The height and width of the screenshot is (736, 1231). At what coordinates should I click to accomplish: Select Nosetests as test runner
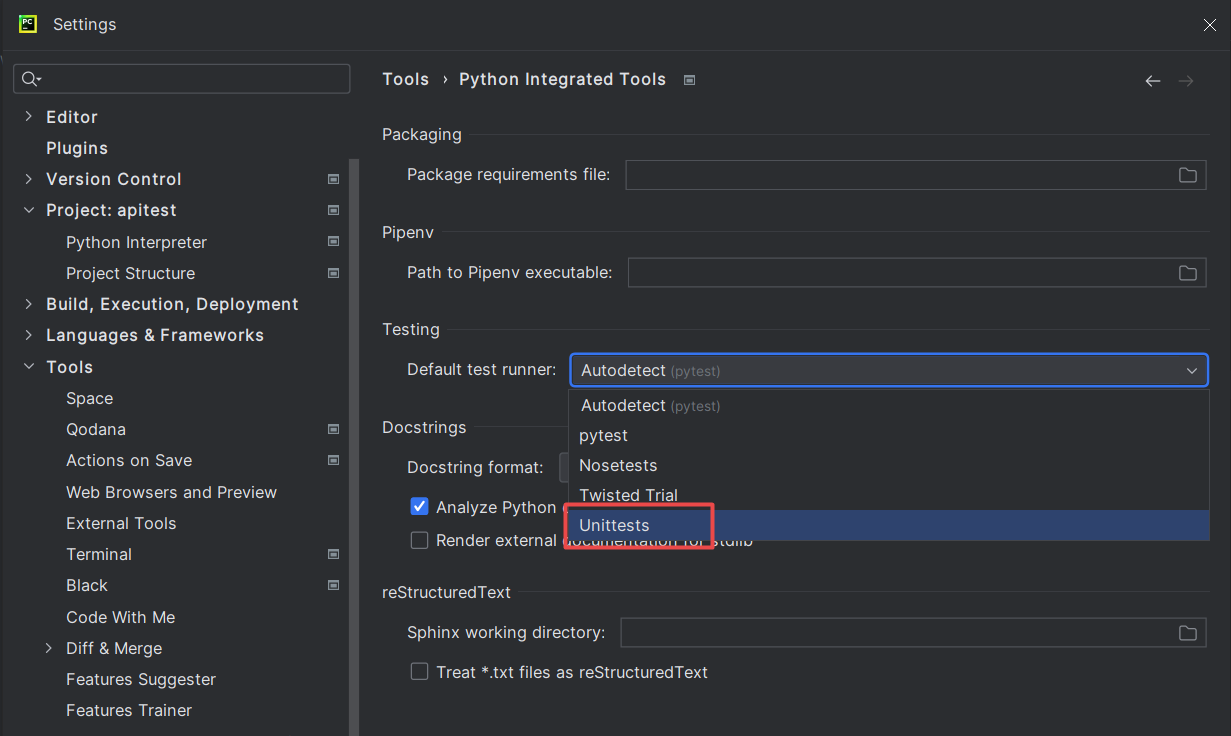point(889,465)
